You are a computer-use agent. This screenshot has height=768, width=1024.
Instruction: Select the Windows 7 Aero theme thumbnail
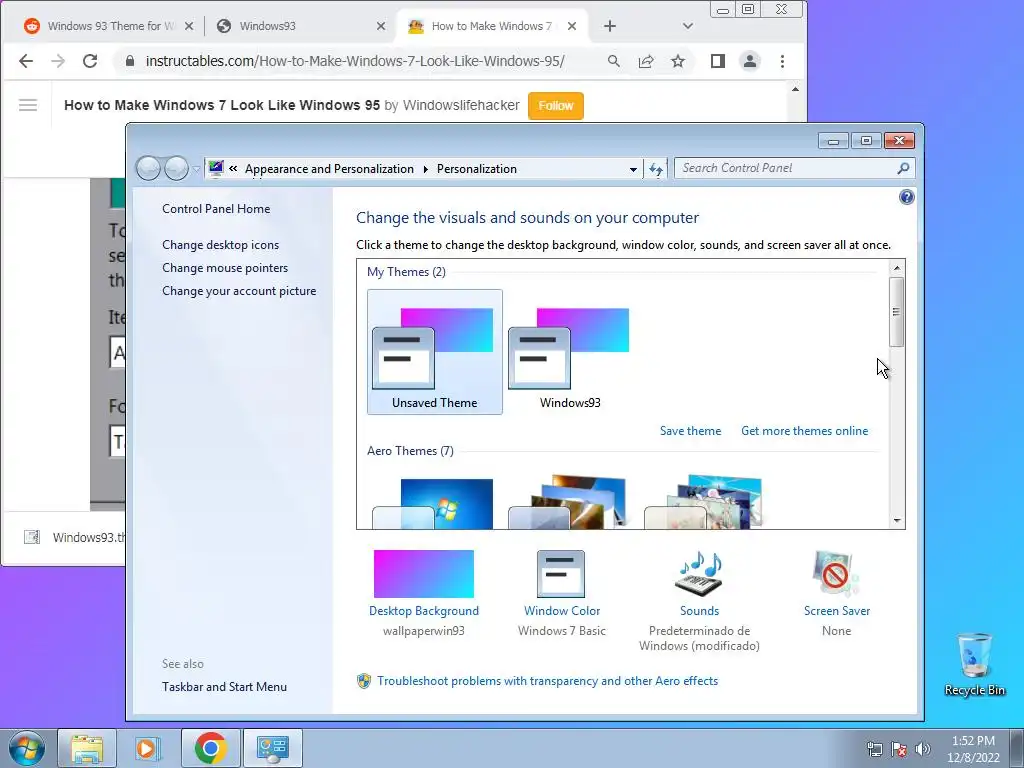(434, 503)
